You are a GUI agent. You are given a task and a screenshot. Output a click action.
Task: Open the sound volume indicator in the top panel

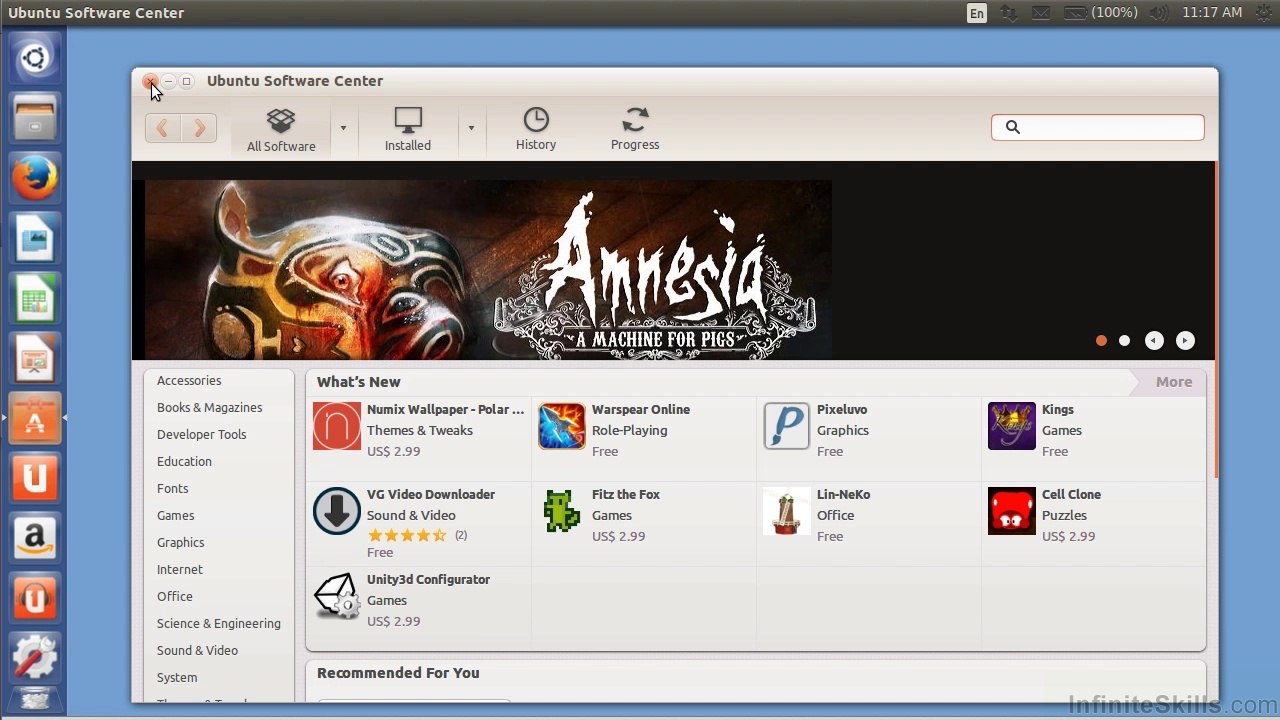(1158, 13)
